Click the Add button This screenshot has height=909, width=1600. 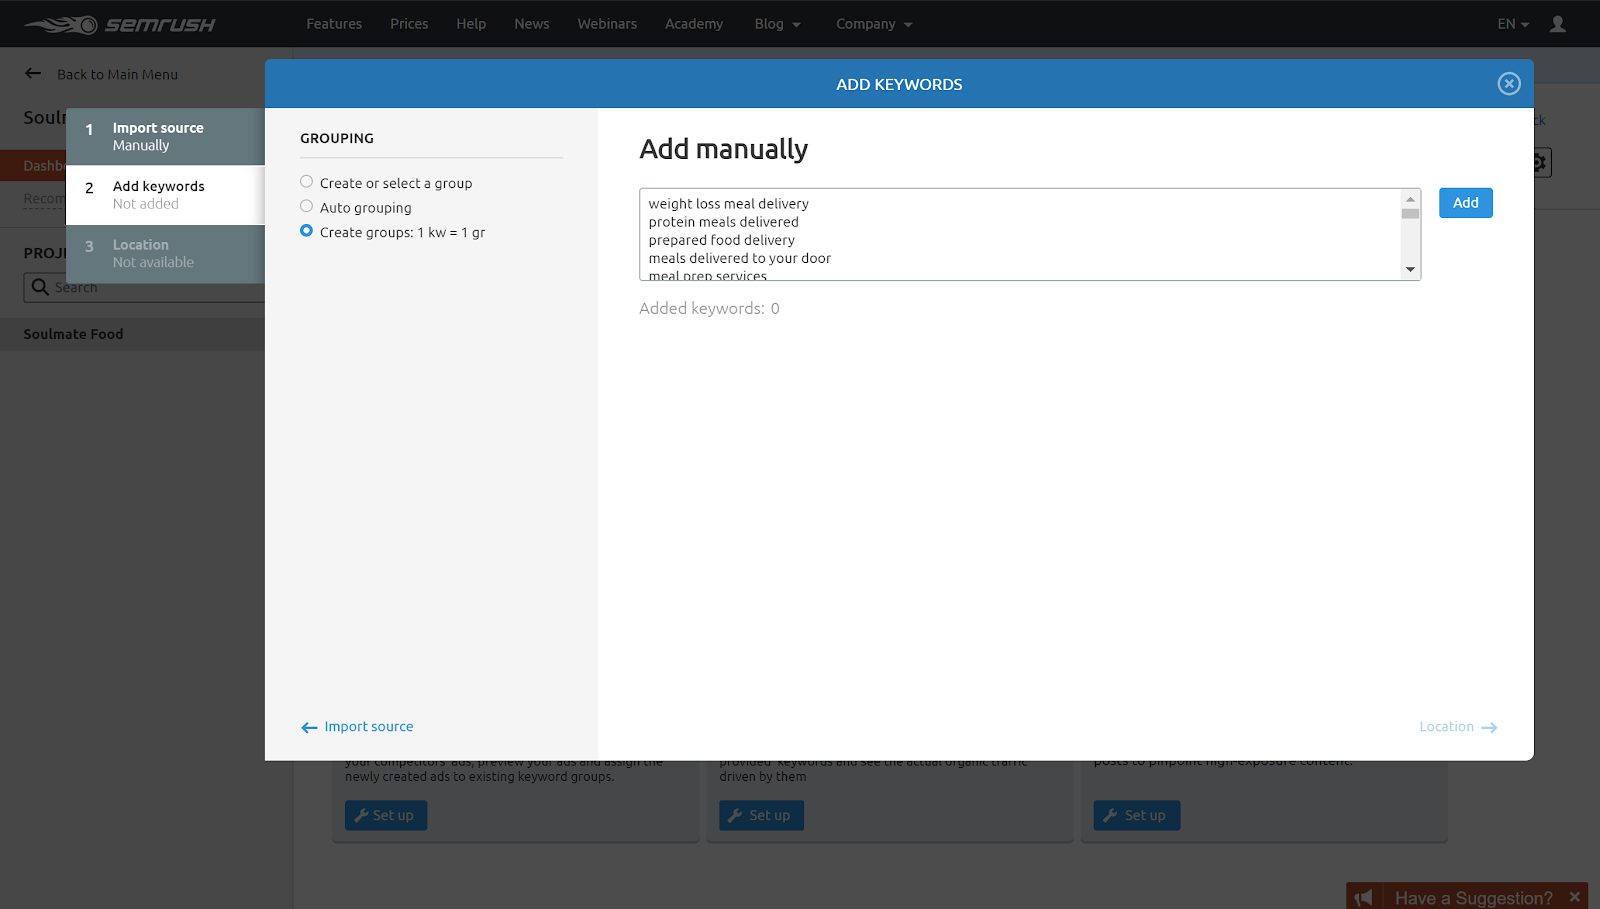click(x=1466, y=203)
